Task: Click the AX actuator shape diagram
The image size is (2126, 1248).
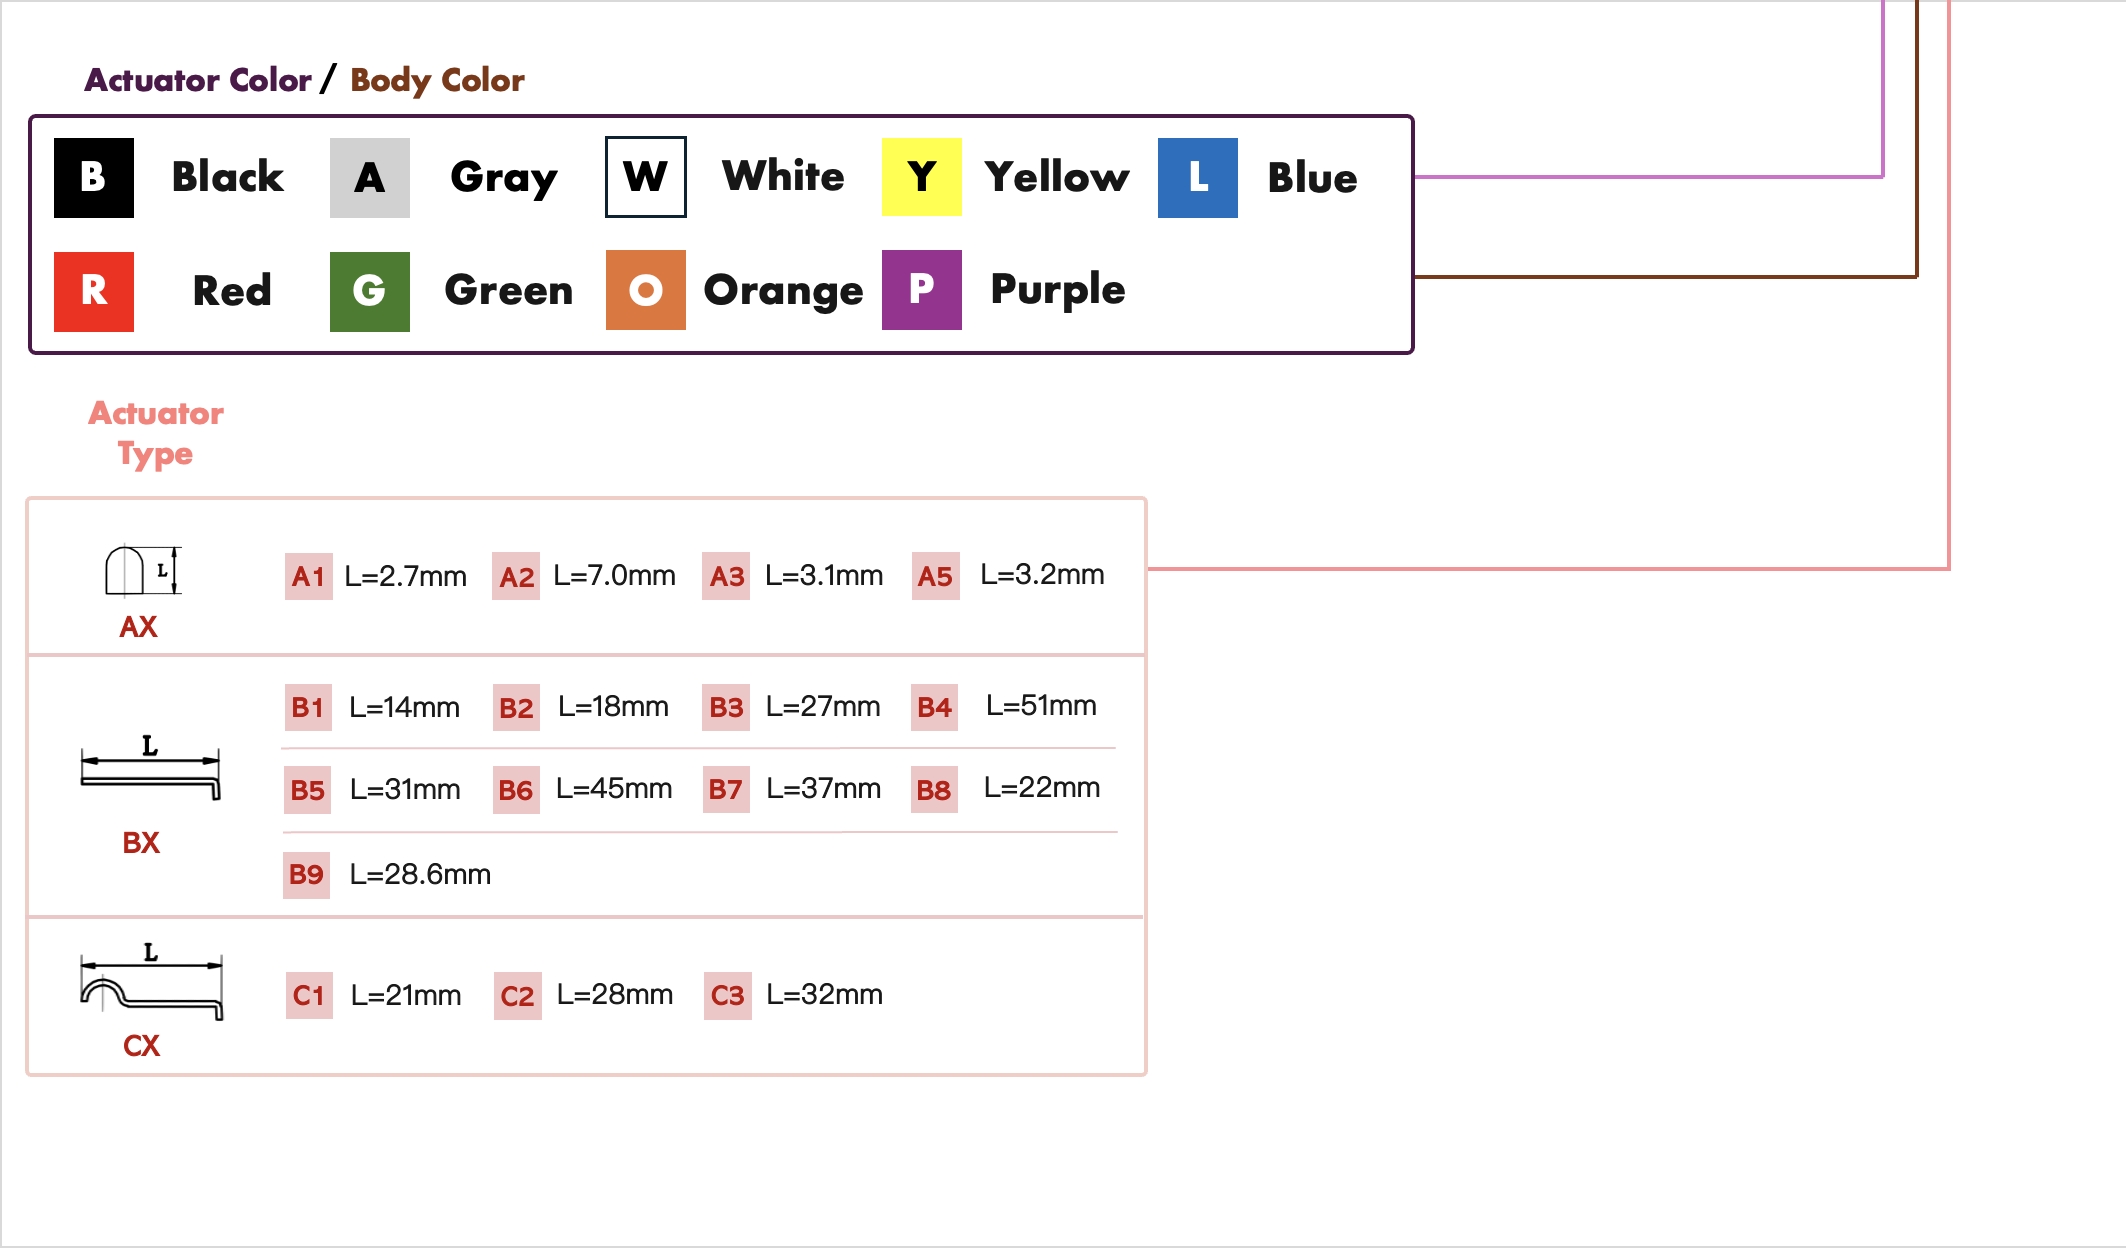Action: (142, 571)
